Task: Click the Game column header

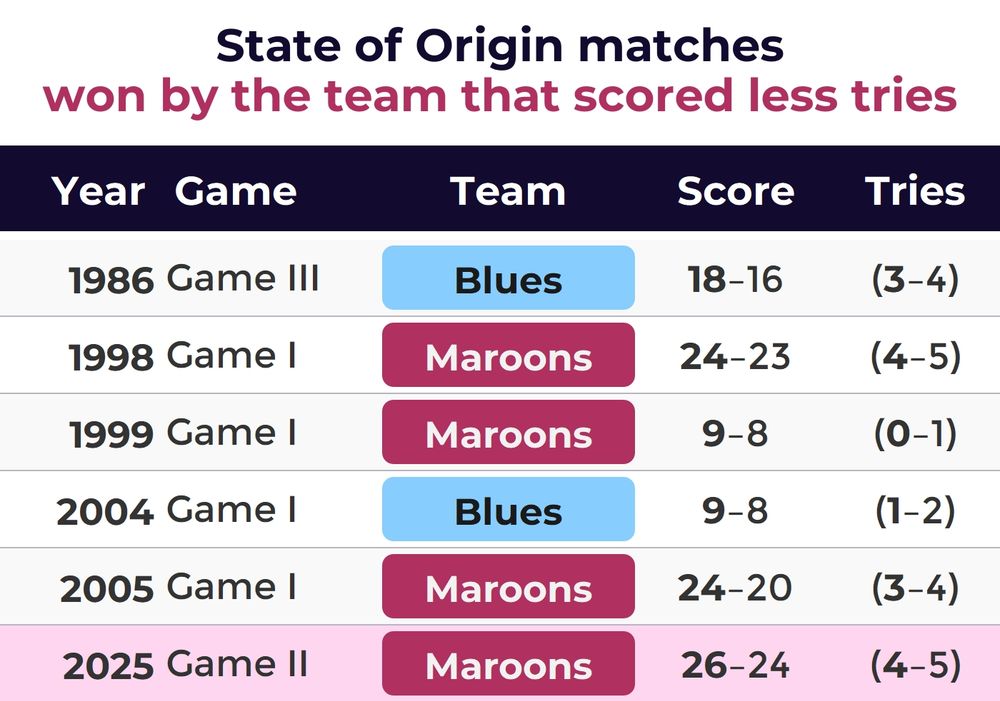Action: pos(235,191)
